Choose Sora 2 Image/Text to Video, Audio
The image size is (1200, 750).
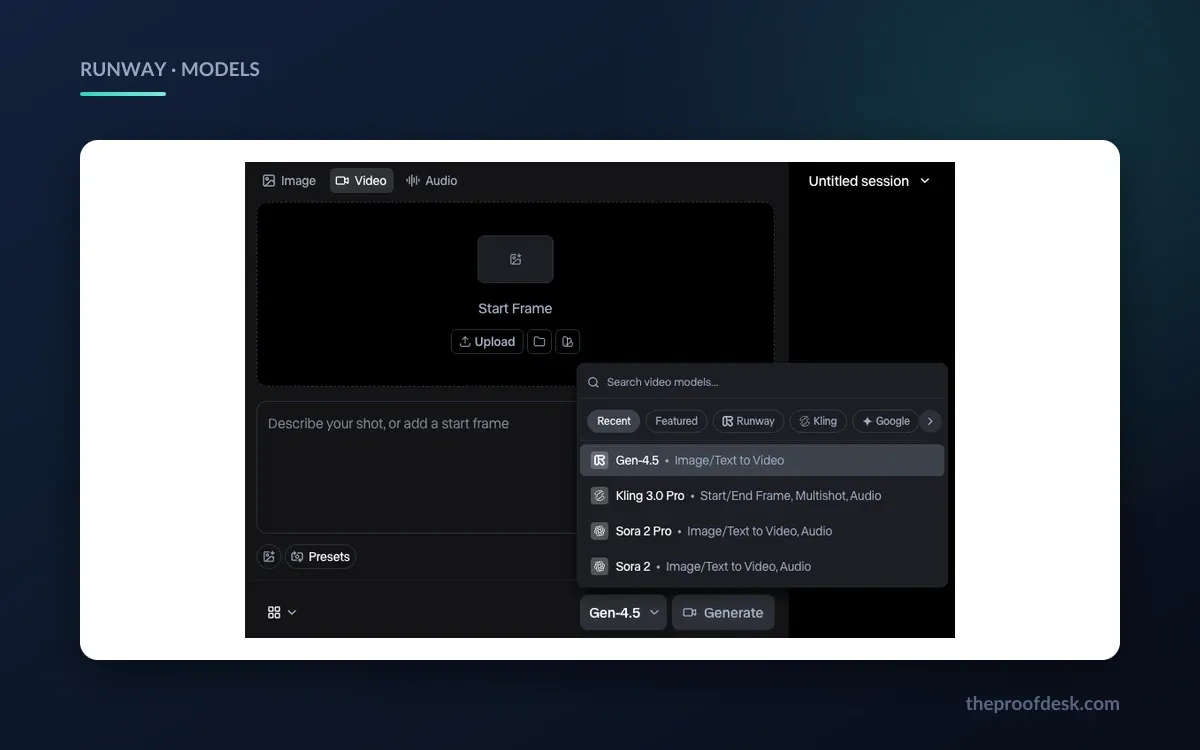pyautogui.click(x=762, y=566)
